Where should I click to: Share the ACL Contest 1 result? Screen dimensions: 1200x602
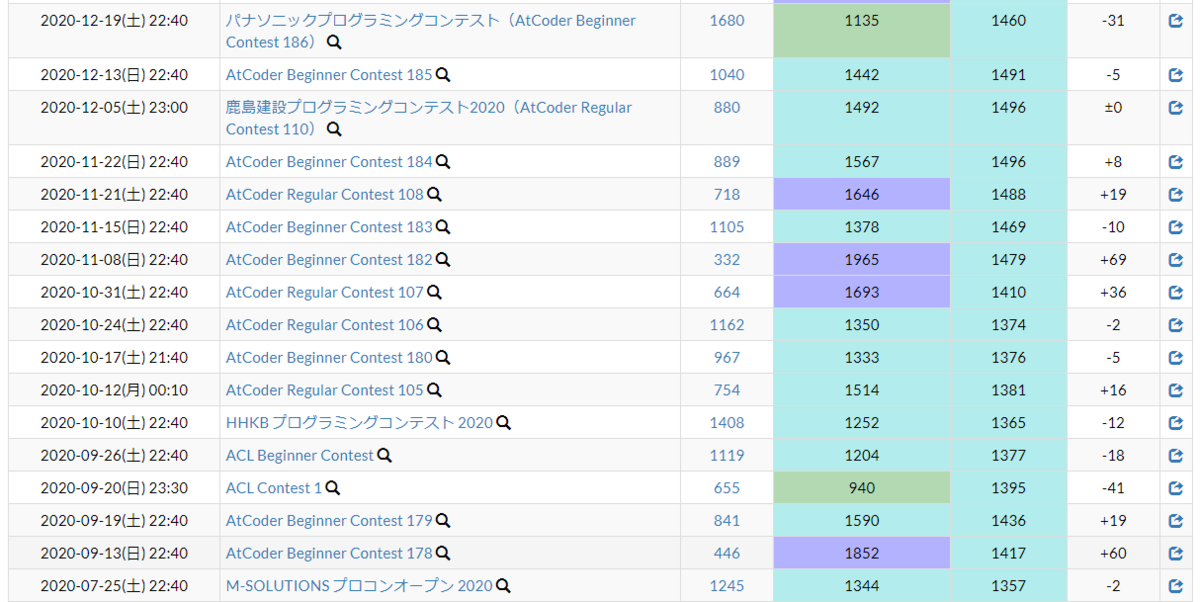1176,488
